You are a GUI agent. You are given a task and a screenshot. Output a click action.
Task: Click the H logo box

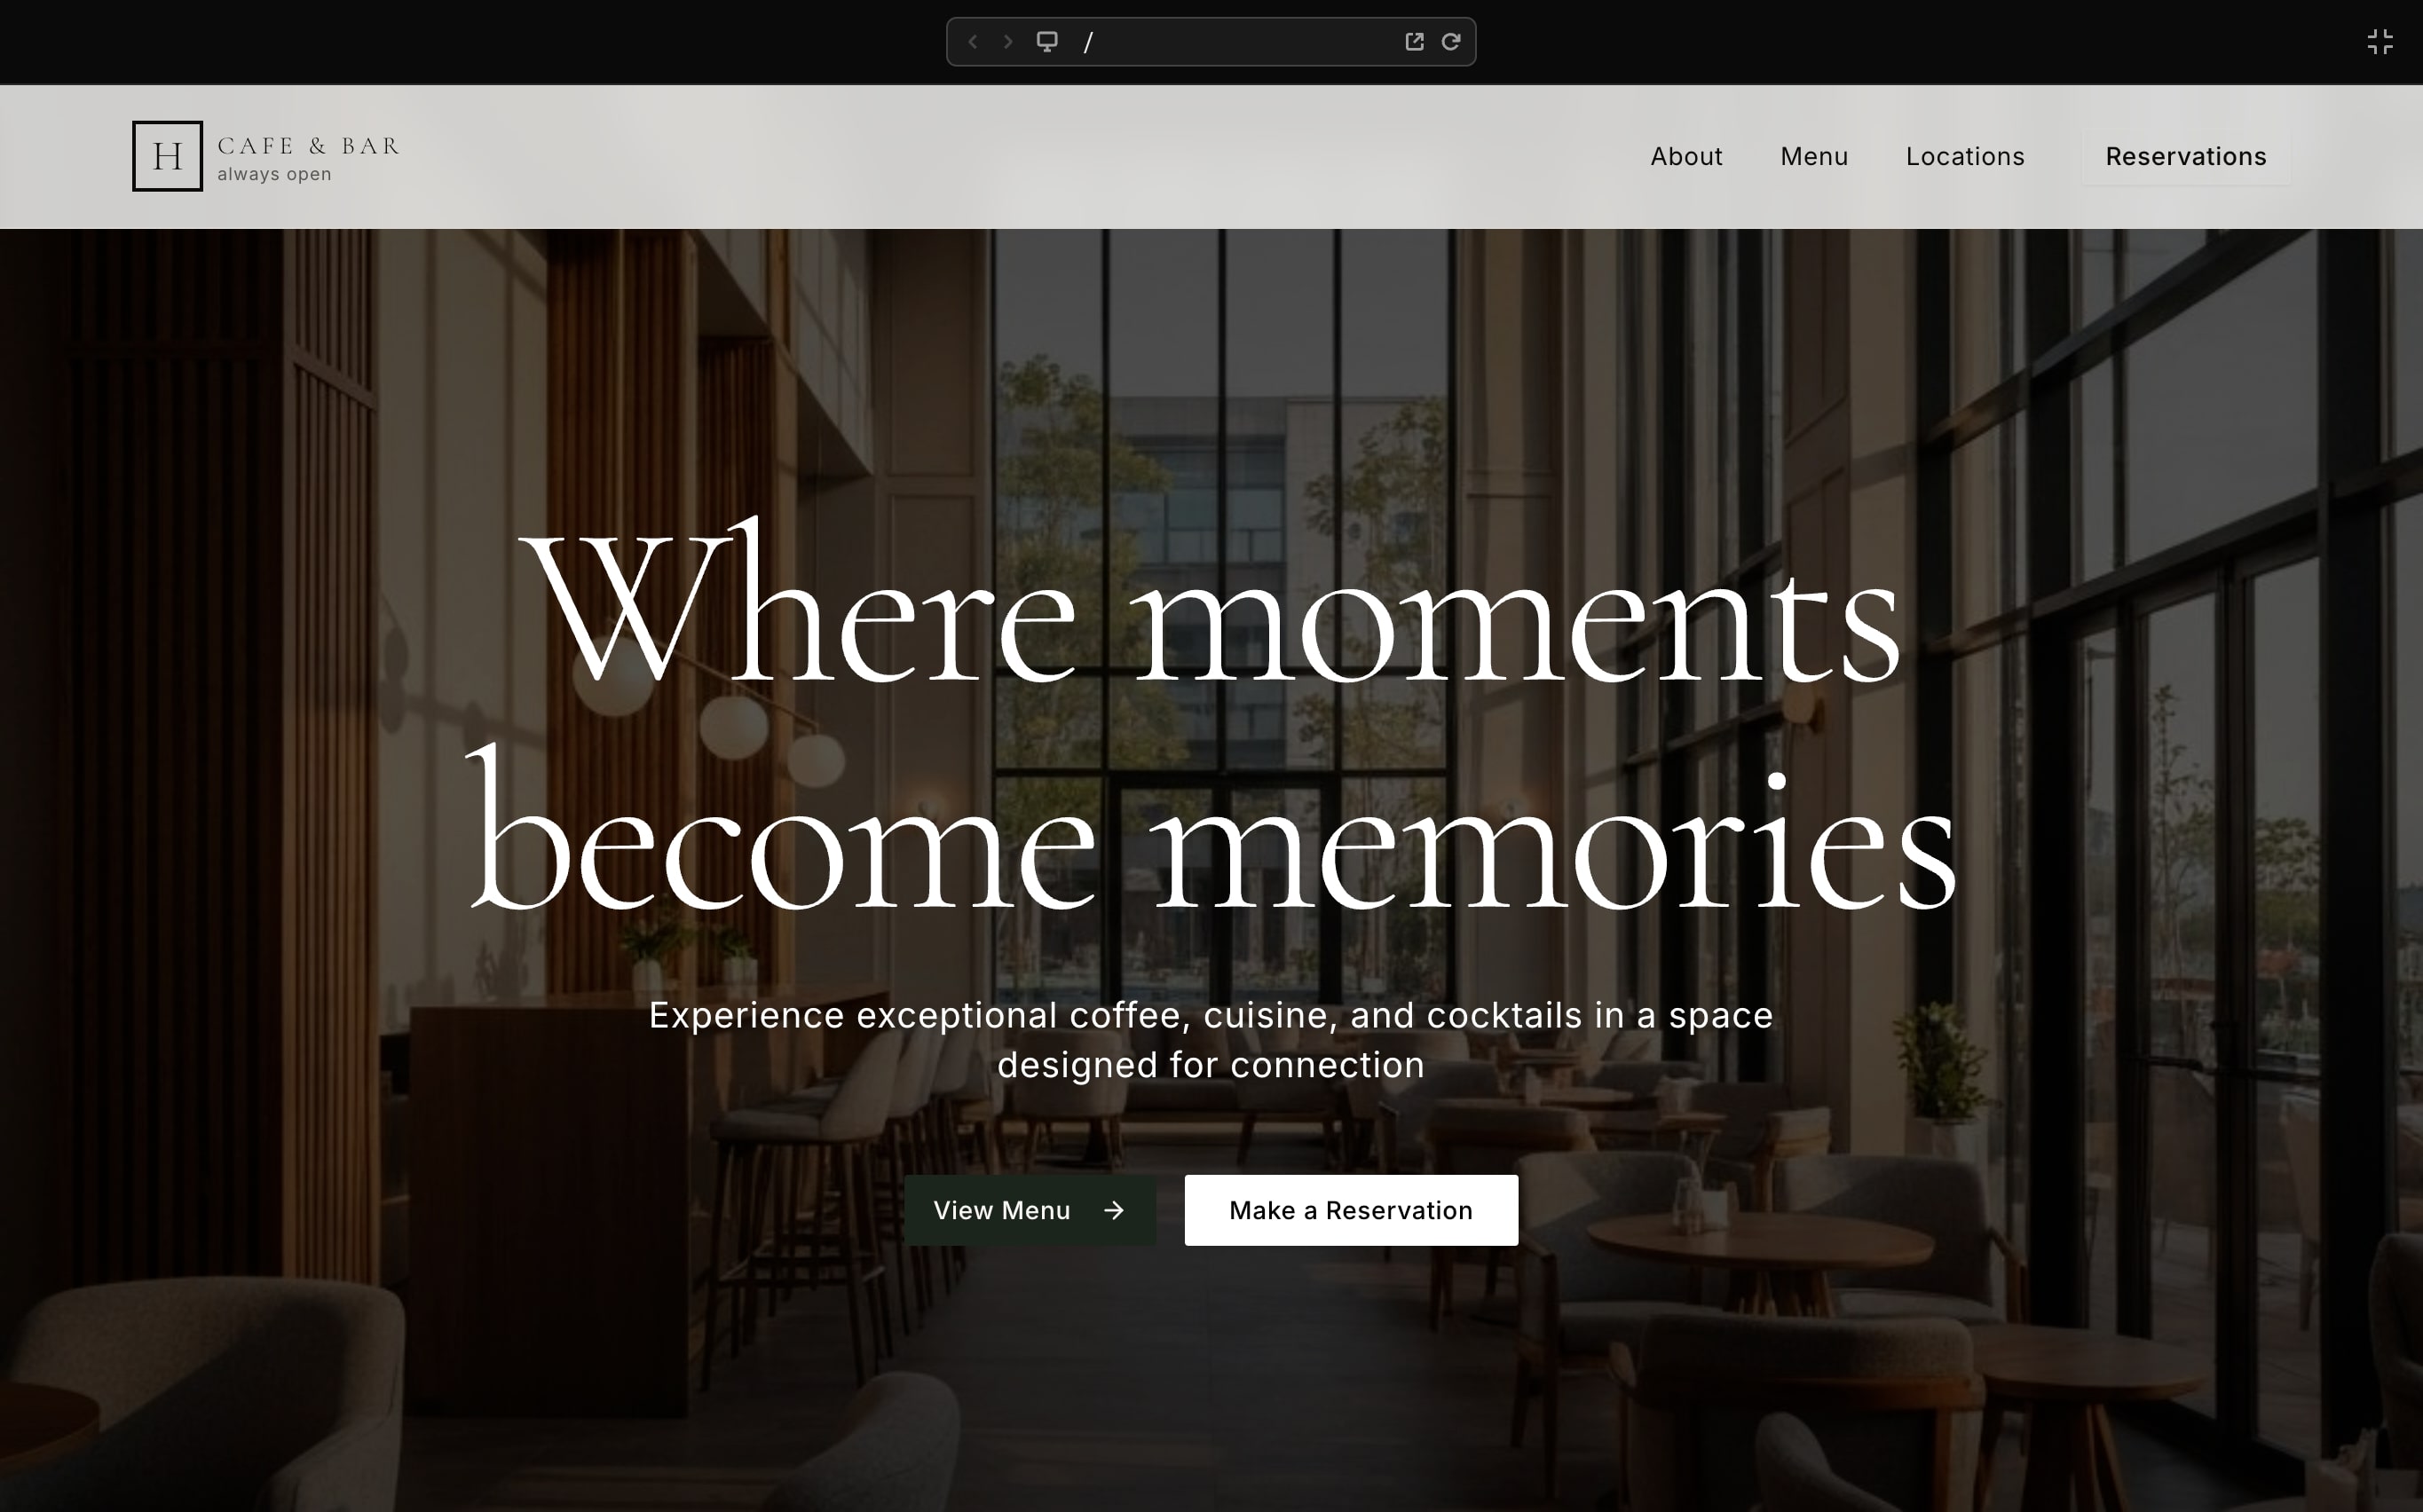pyautogui.click(x=167, y=156)
